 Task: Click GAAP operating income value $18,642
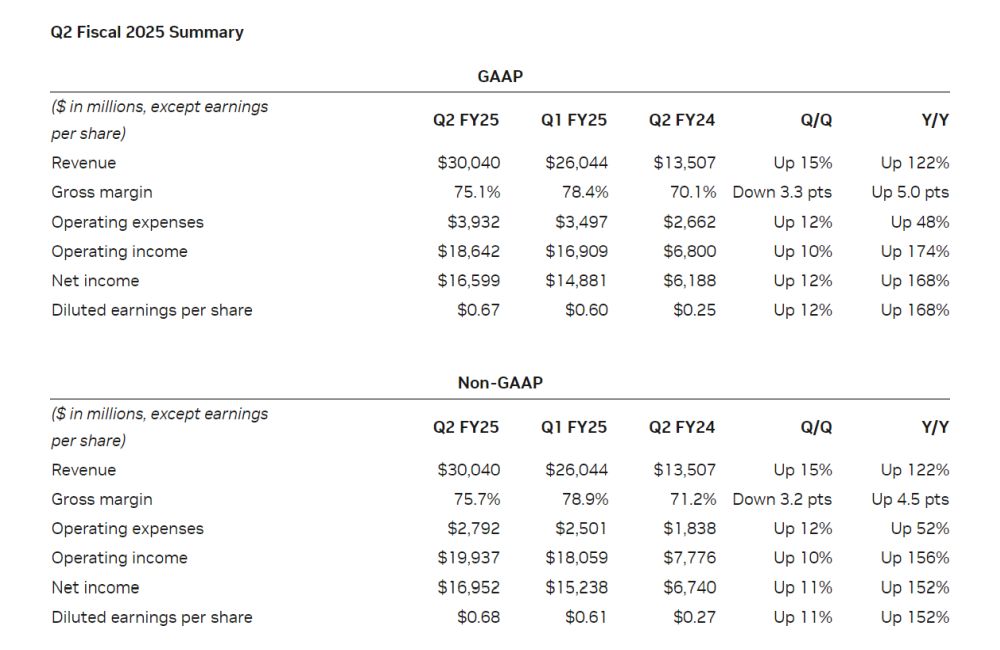click(x=469, y=251)
